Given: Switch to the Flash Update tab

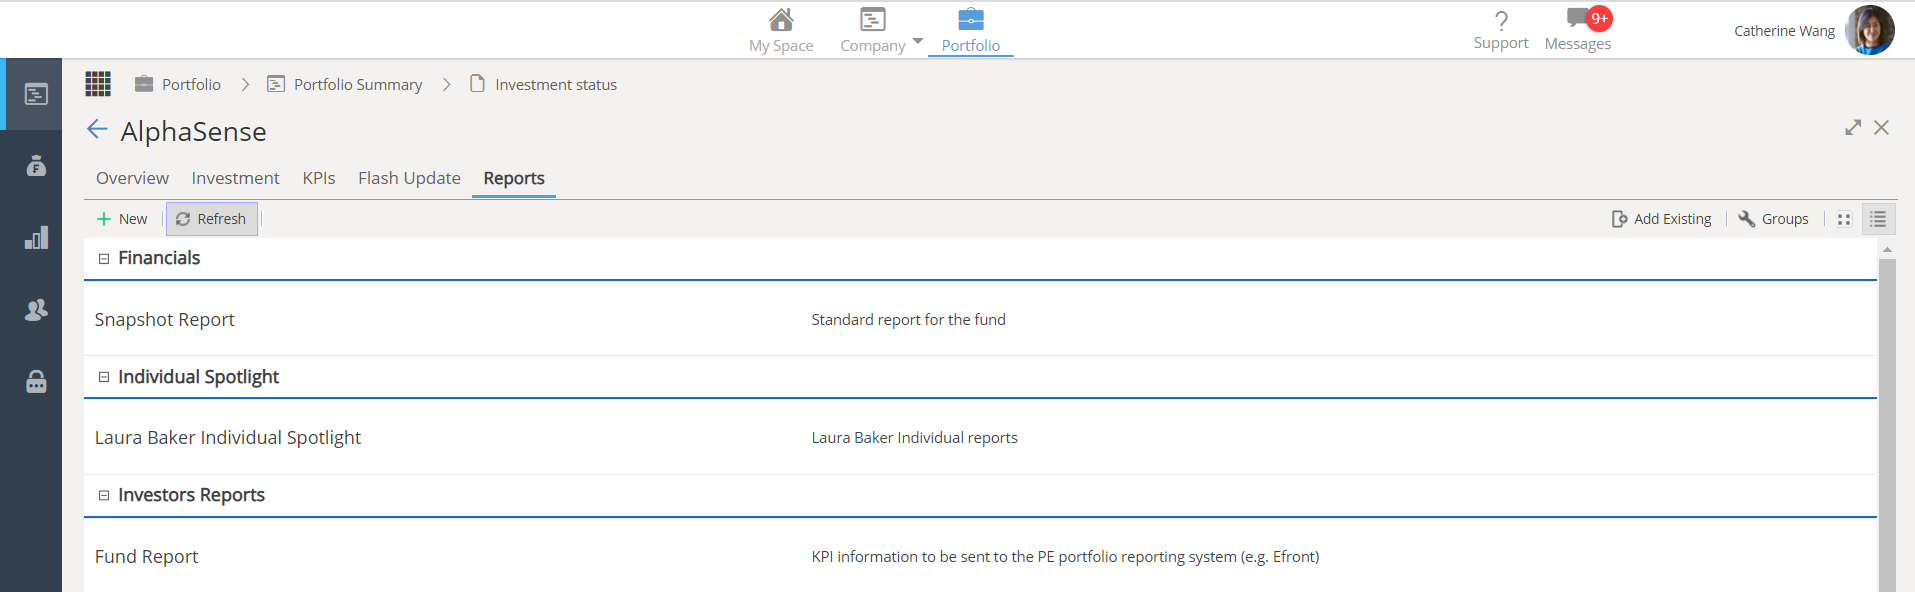Looking at the screenshot, I should coord(409,178).
